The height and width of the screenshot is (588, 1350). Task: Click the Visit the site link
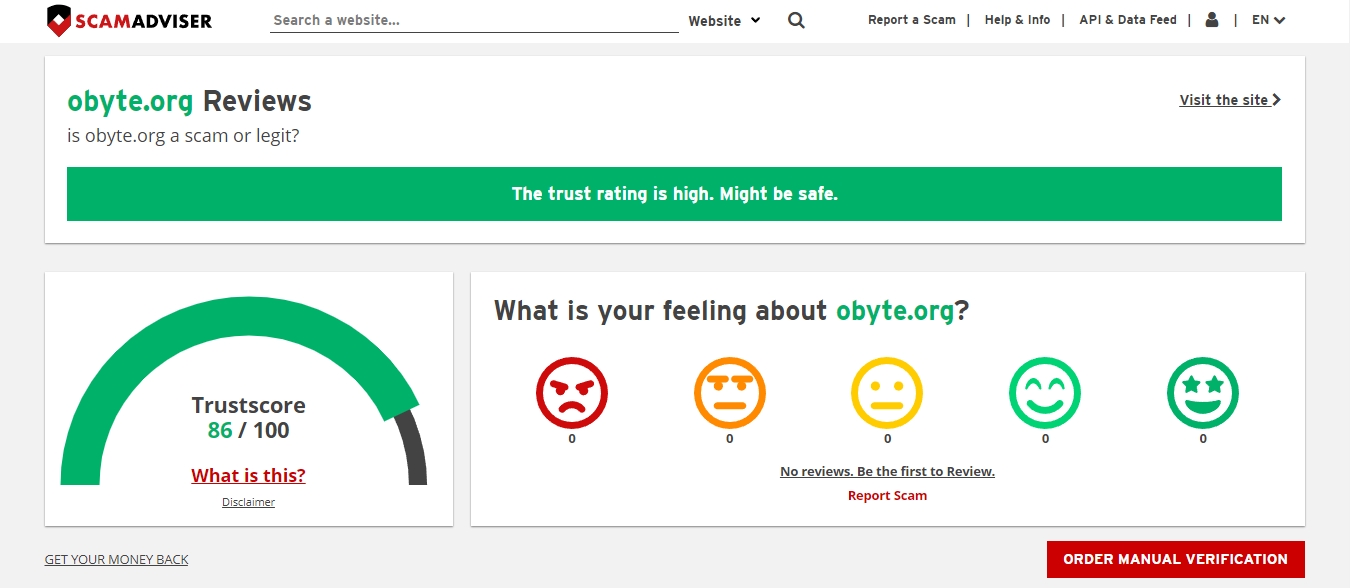[1229, 100]
